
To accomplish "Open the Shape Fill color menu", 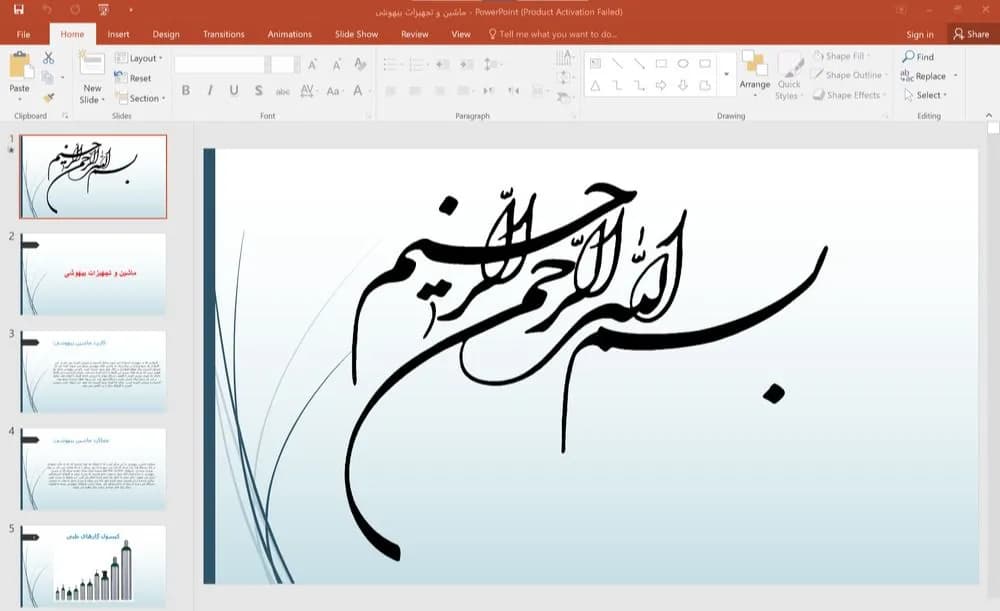I will click(841, 56).
